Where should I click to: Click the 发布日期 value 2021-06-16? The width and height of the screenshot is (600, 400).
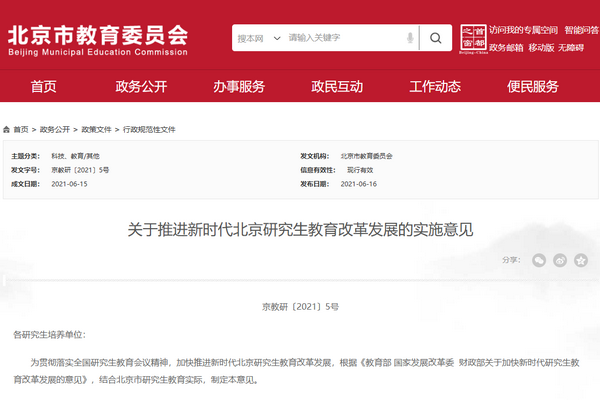[359, 184]
